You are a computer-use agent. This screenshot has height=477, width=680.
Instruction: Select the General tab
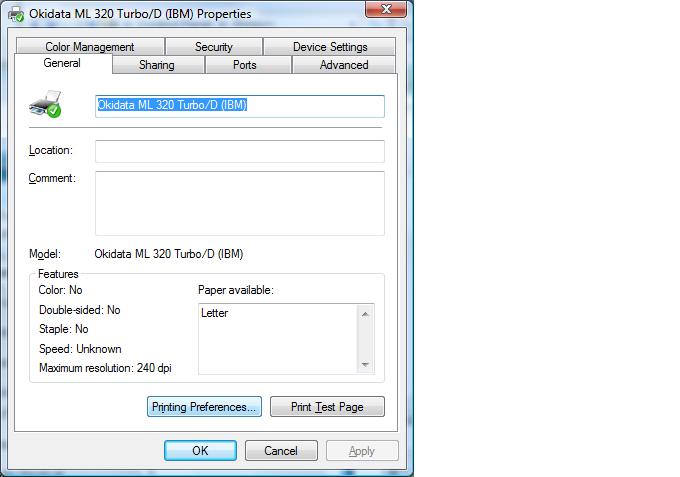click(62, 64)
